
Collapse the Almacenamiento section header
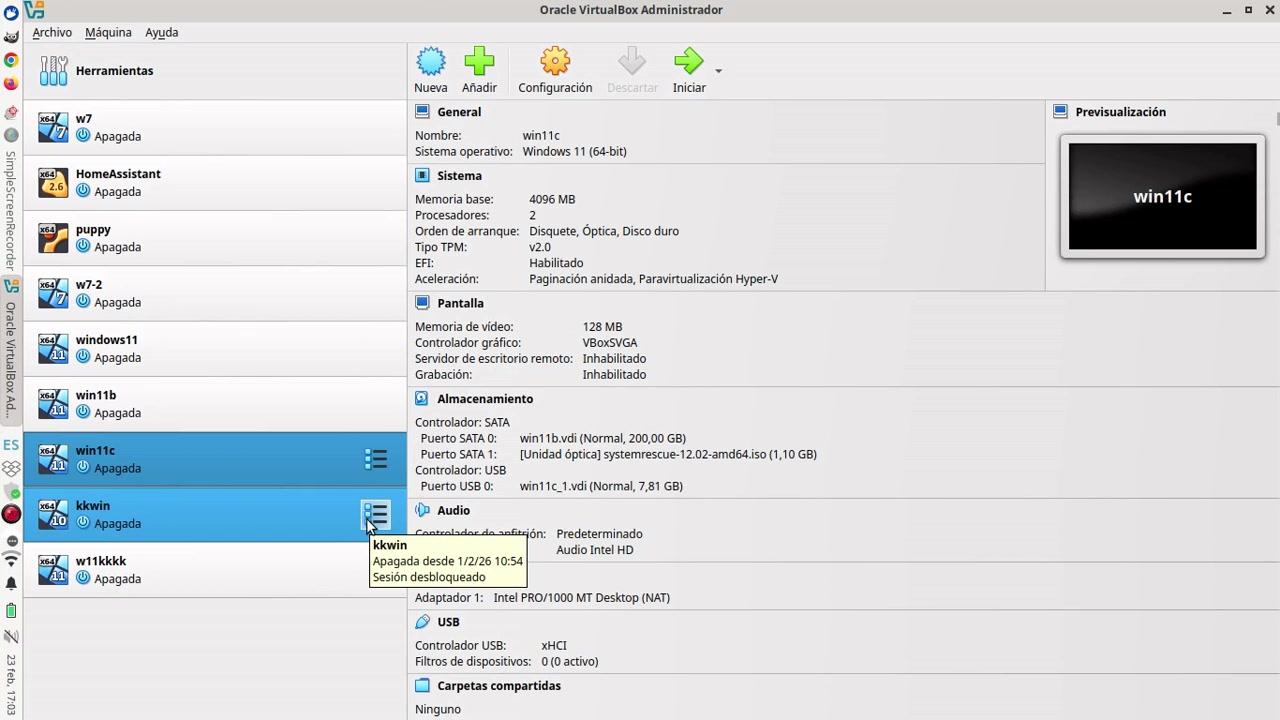pyautogui.click(x=485, y=399)
